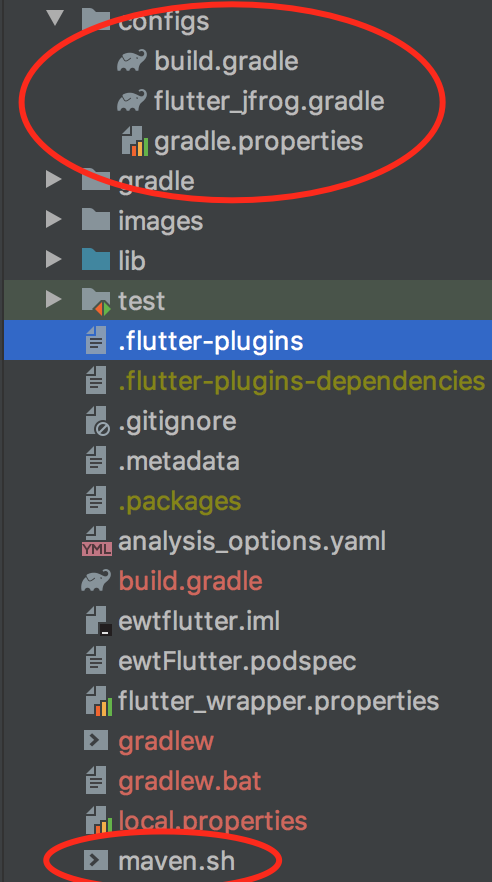Screen dimensions: 492x882
Task: Expand the gradle folder
Action: [x=54, y=180]
